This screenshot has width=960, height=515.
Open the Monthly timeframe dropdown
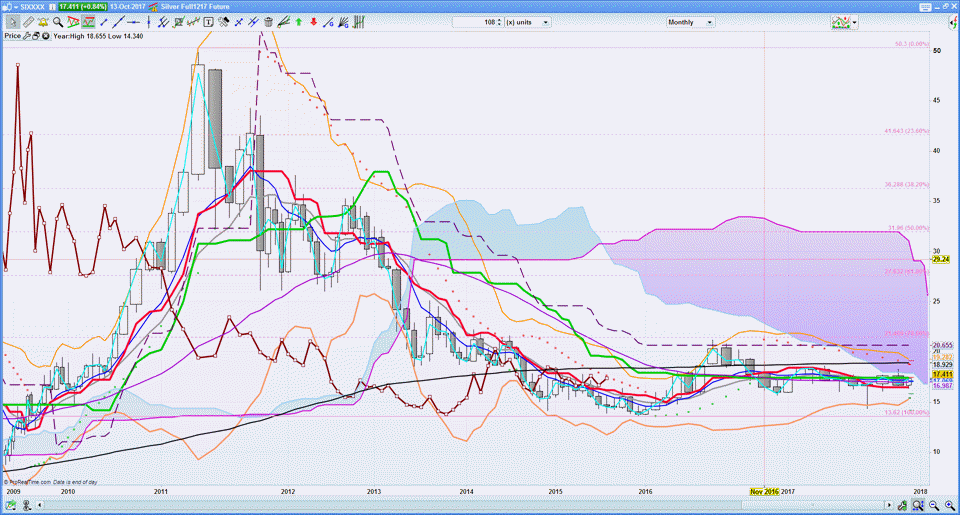709,21
